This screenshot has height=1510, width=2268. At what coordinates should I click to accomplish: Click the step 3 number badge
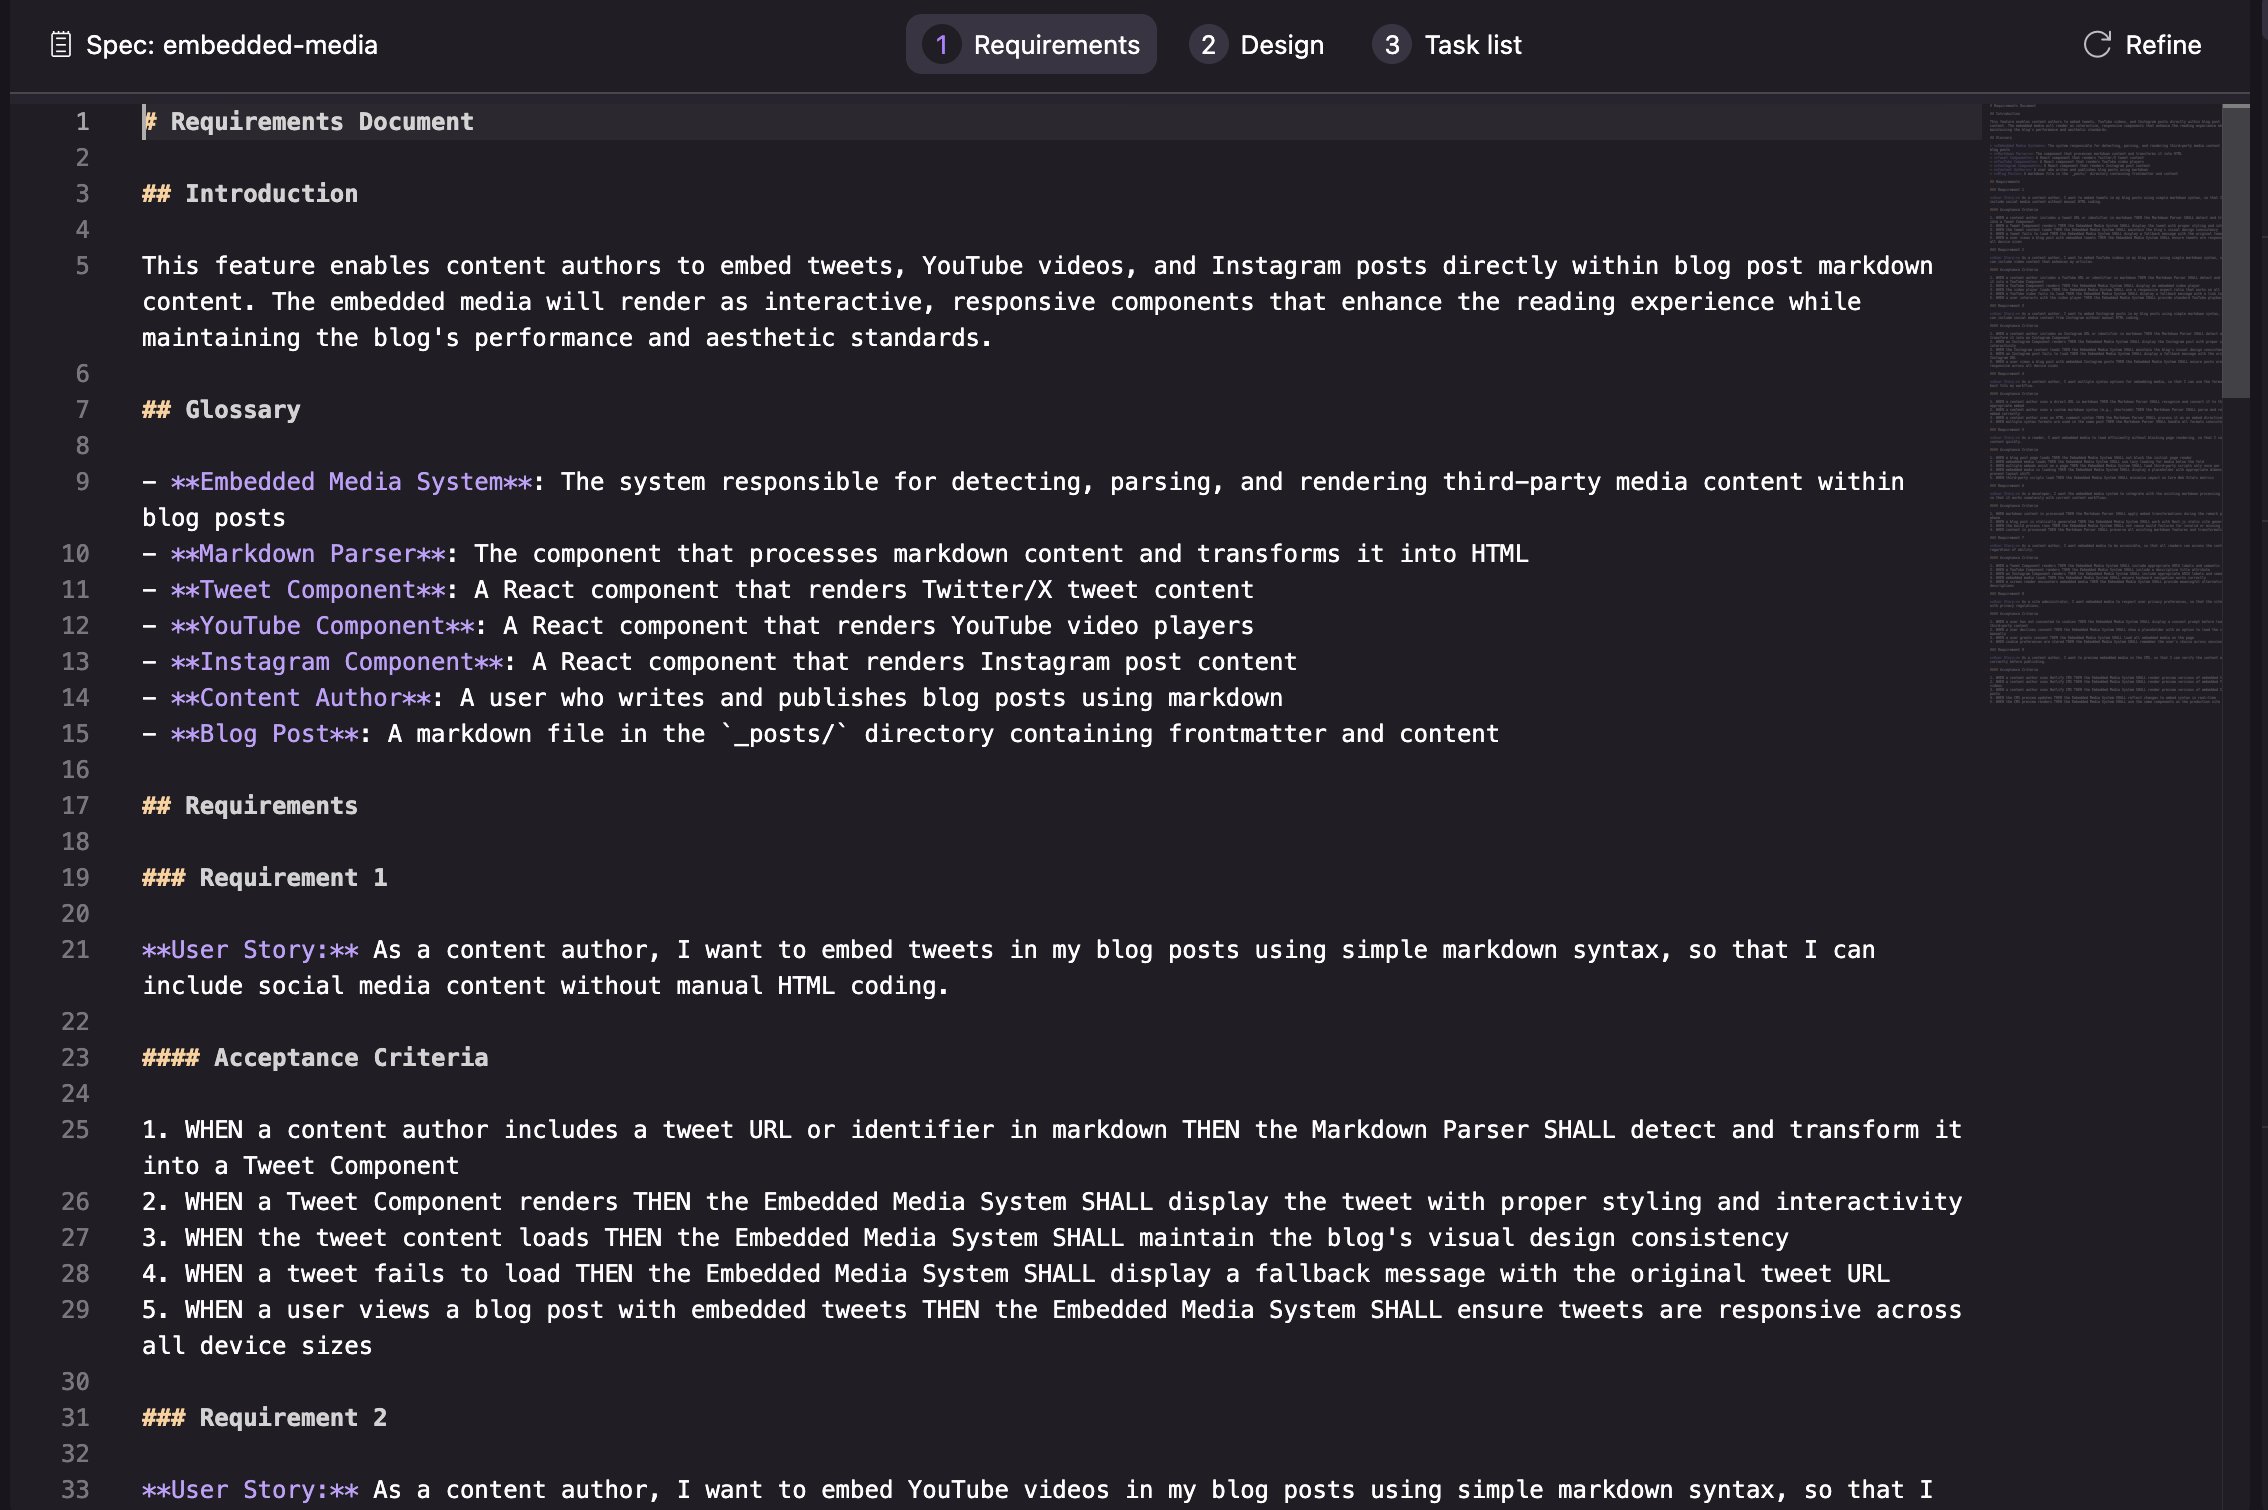tap(1391, 45)
